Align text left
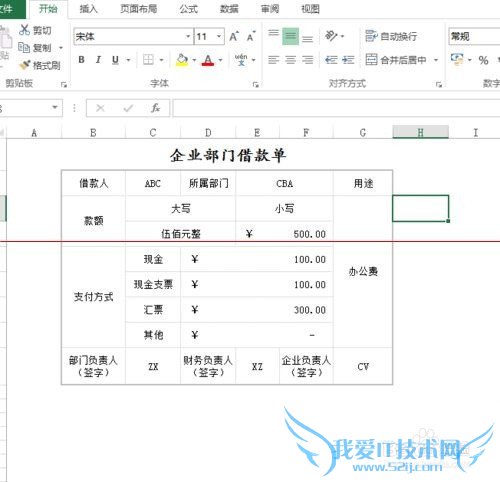Image resolution: width=500 pixels, height=482 pixels. click(273, 60)
